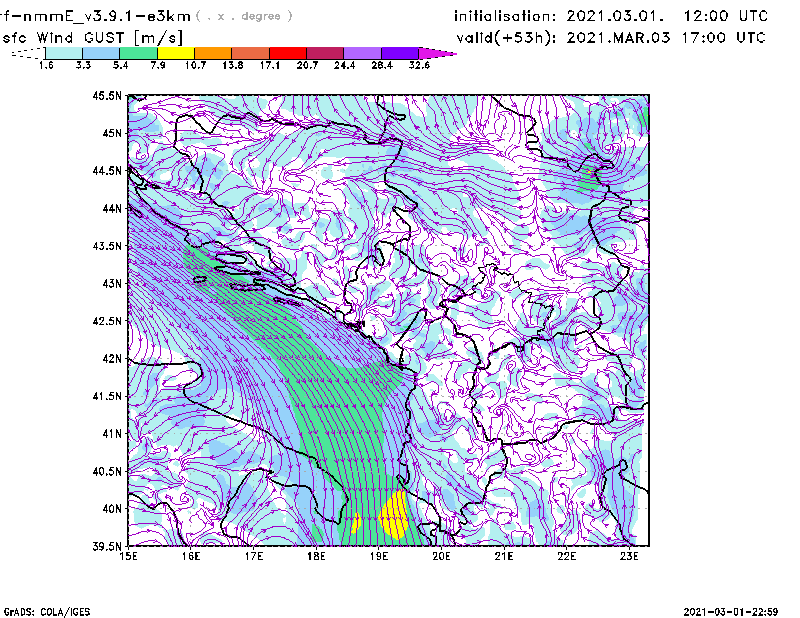The image size is (800, 618).
Task: Click the small yellow gust patch near 18.6E
Action: coord(356,522)
